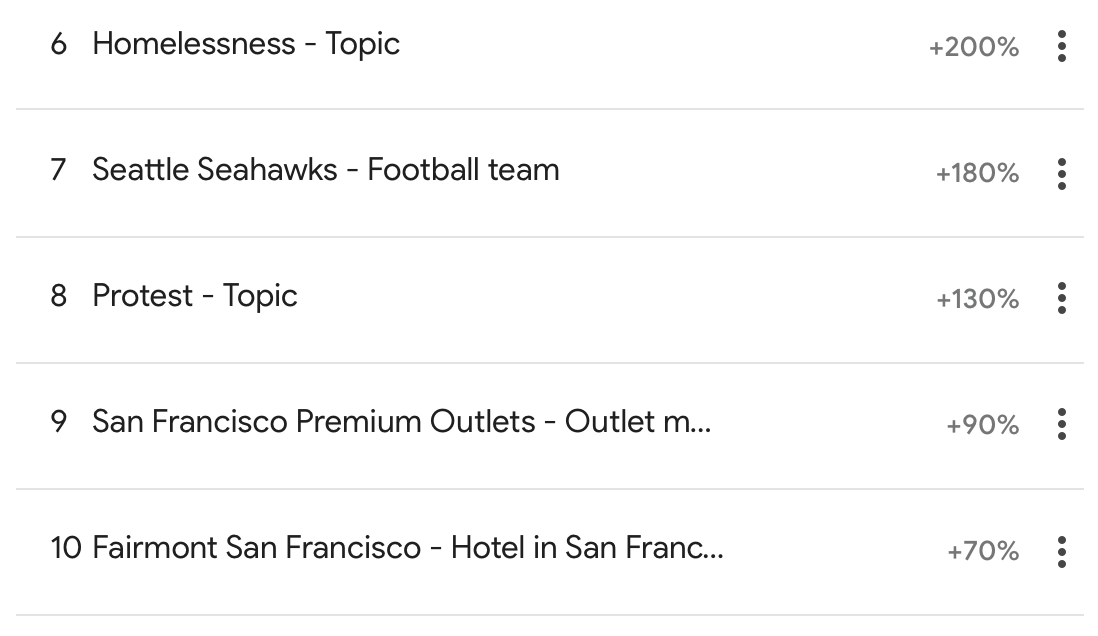Open more options for San Francisco Premium Outlets
The height and width of the screenshot is (636, 1098).
[1062, 424]
